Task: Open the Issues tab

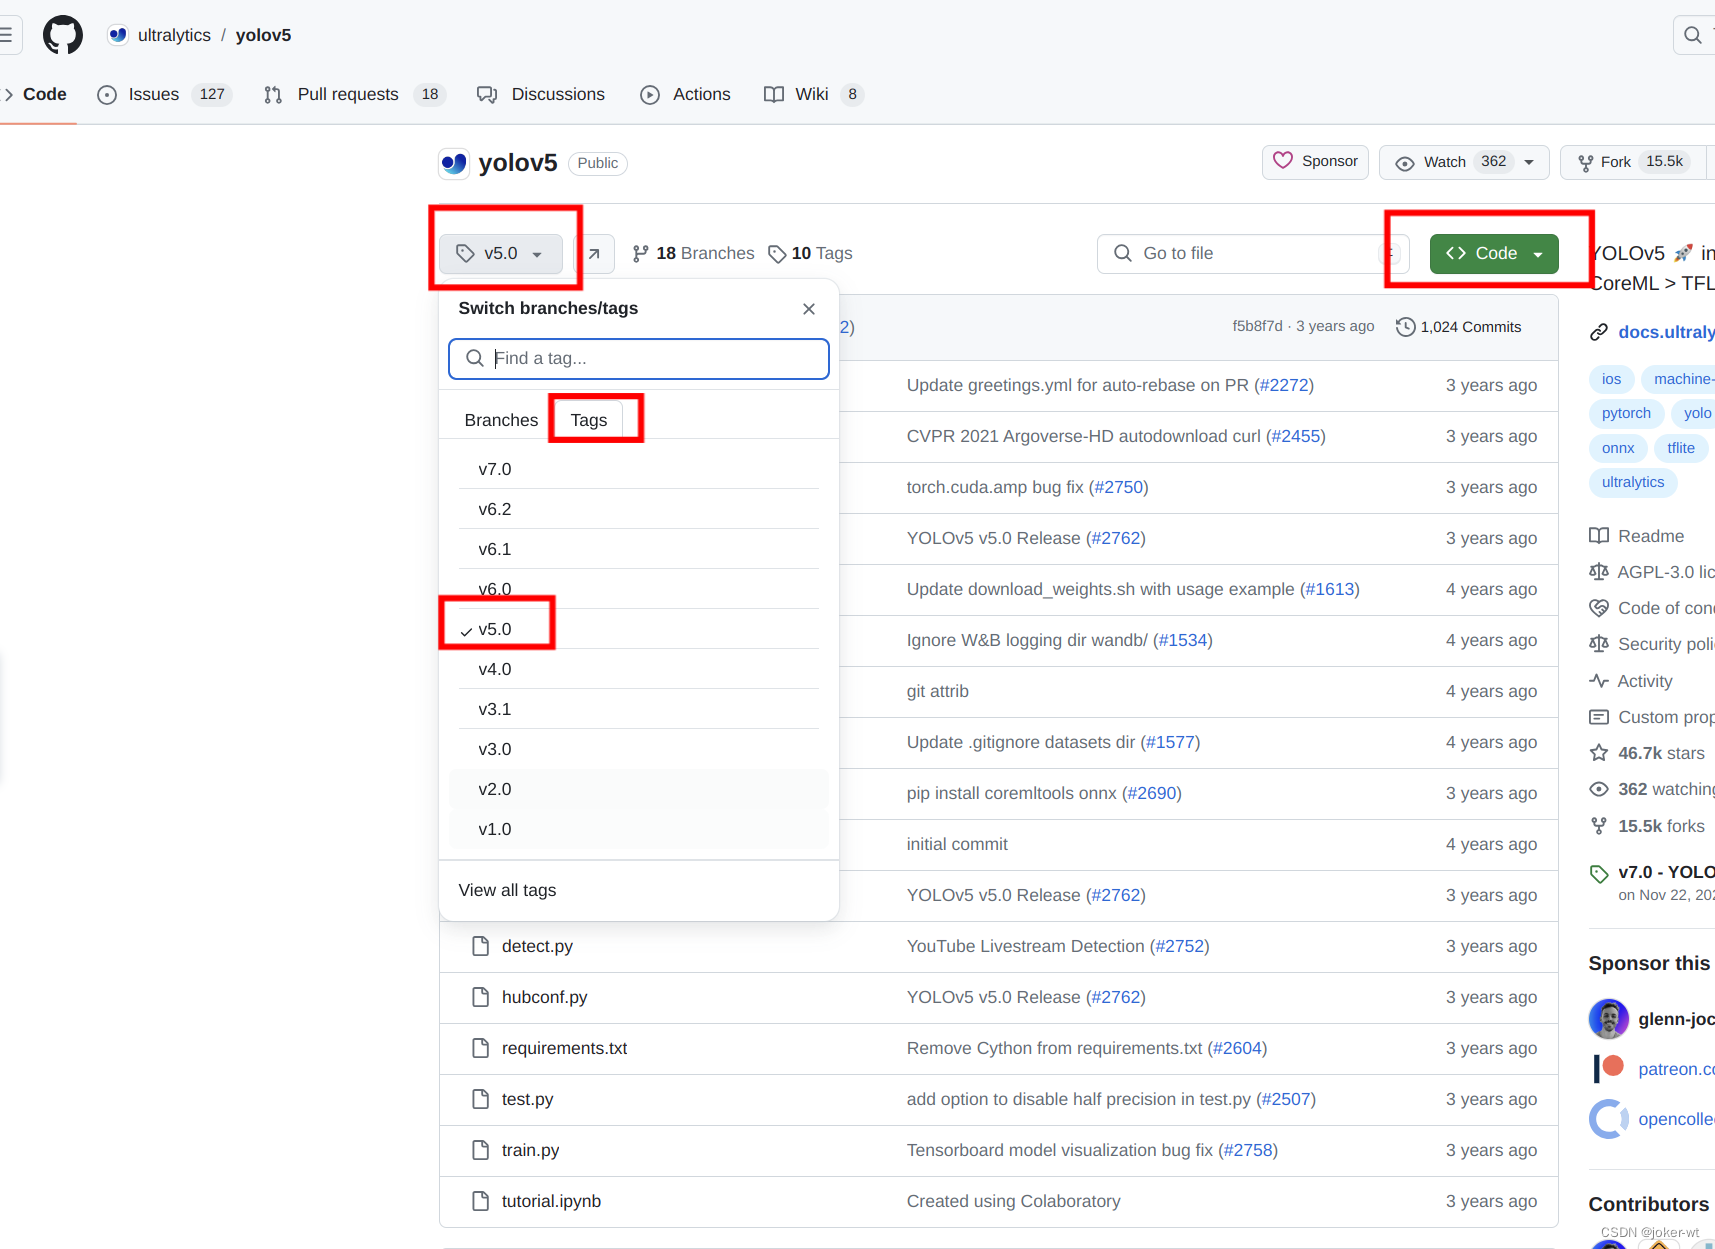Action: 165,94
